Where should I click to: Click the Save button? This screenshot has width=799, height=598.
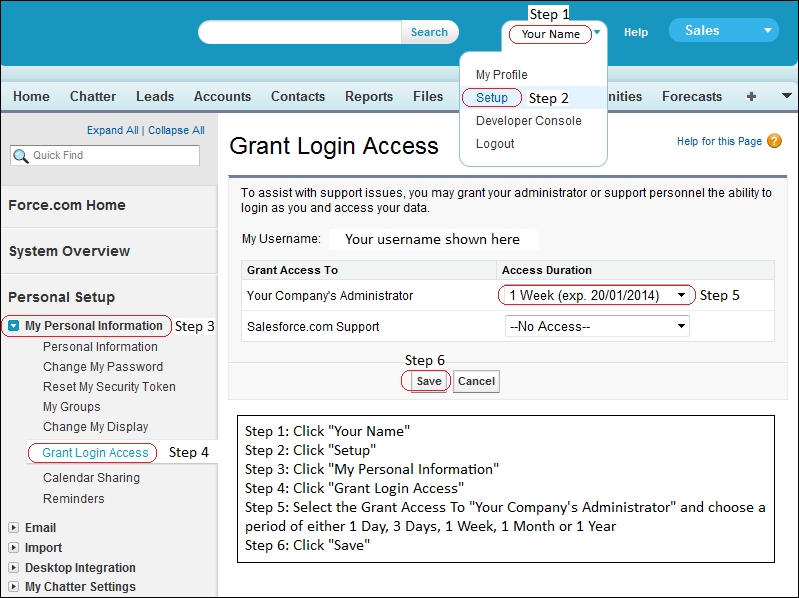(x=429, y=382)
